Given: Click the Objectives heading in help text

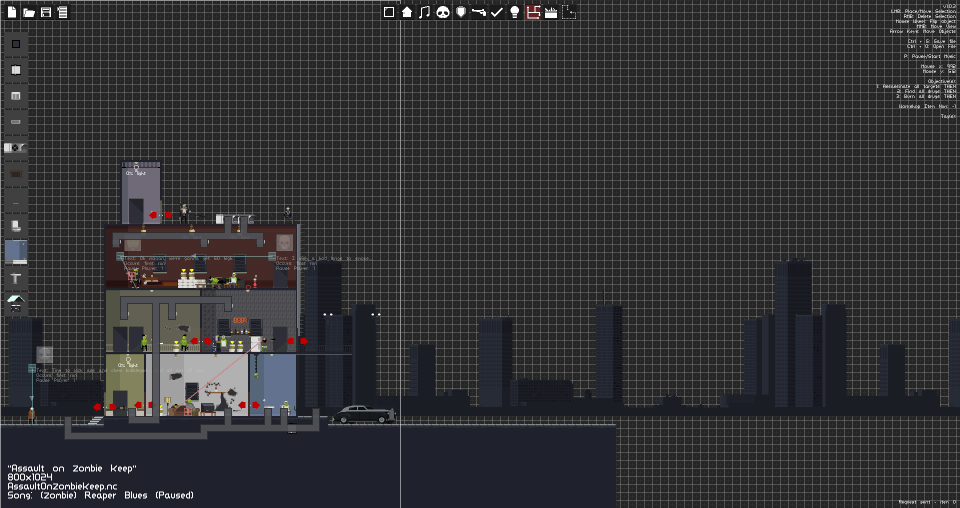Looking at the screenshot, I should point(941,81).
